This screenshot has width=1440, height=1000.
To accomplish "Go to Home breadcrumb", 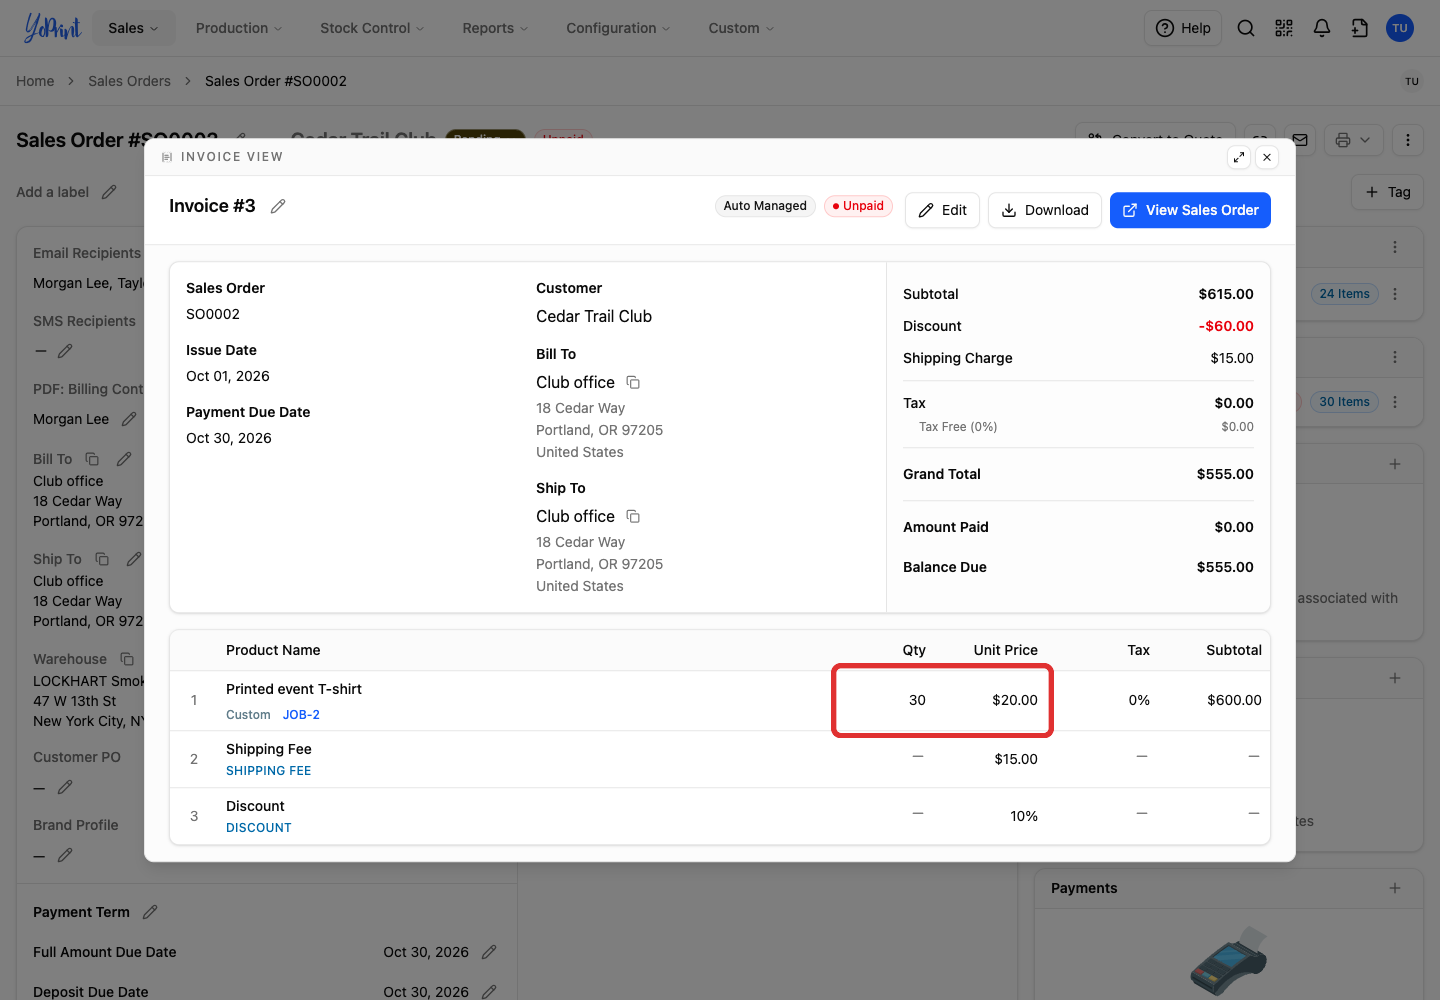I will (x=35, y=81).
